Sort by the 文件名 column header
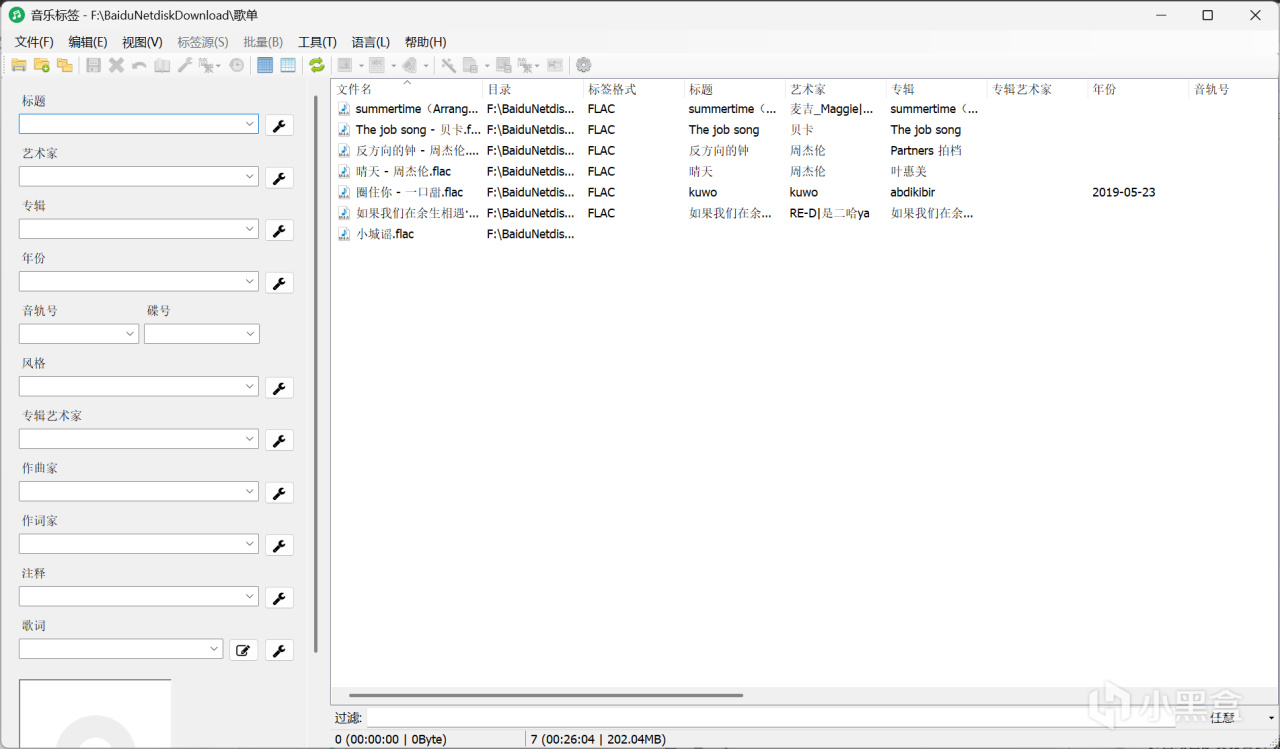 (407, 89)
